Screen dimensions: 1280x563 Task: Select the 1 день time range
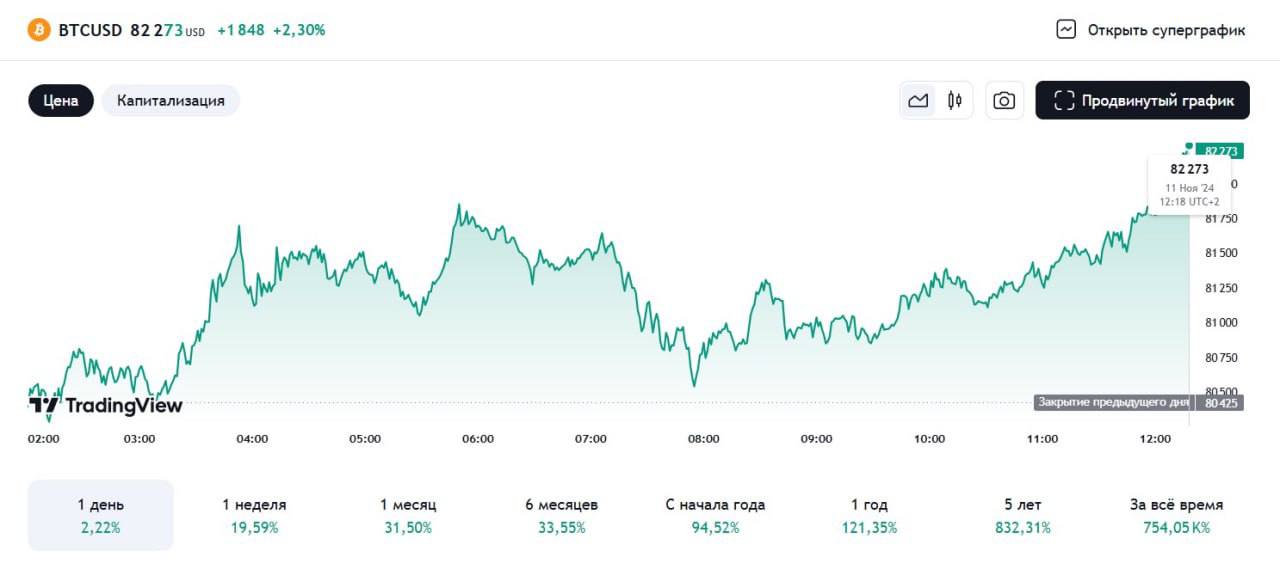point(101,515)
